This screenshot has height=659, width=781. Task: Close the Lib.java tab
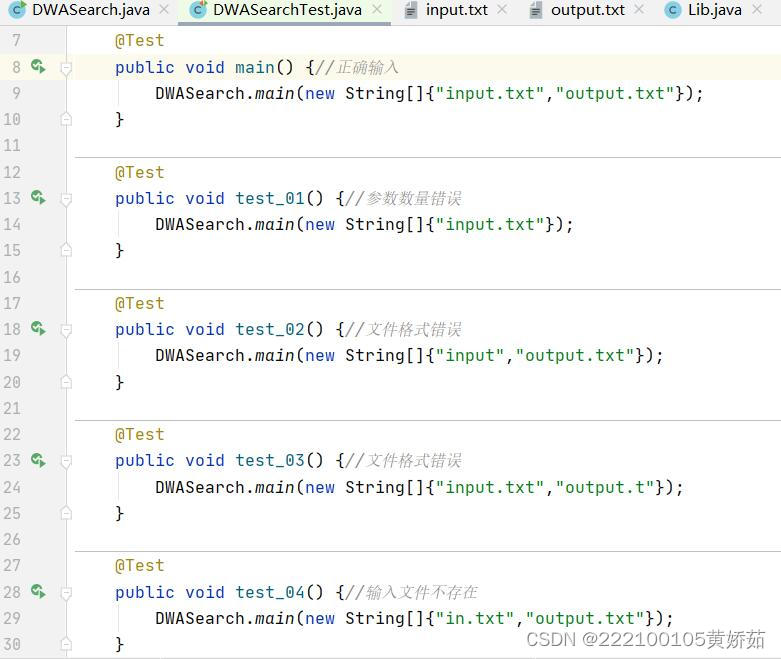pyautogui.click(x=757, y=9)
